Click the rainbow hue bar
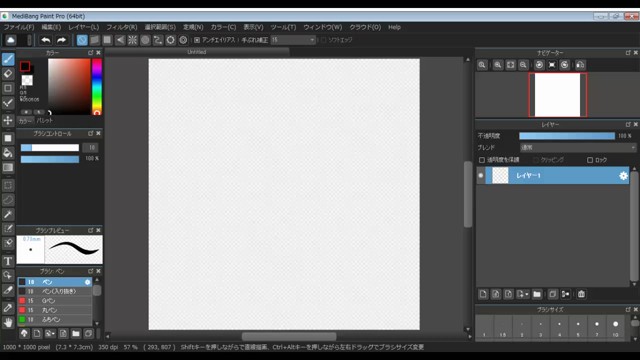Image resolution: width=640 pixels, height=360 pixels. [x=97, y=87]
